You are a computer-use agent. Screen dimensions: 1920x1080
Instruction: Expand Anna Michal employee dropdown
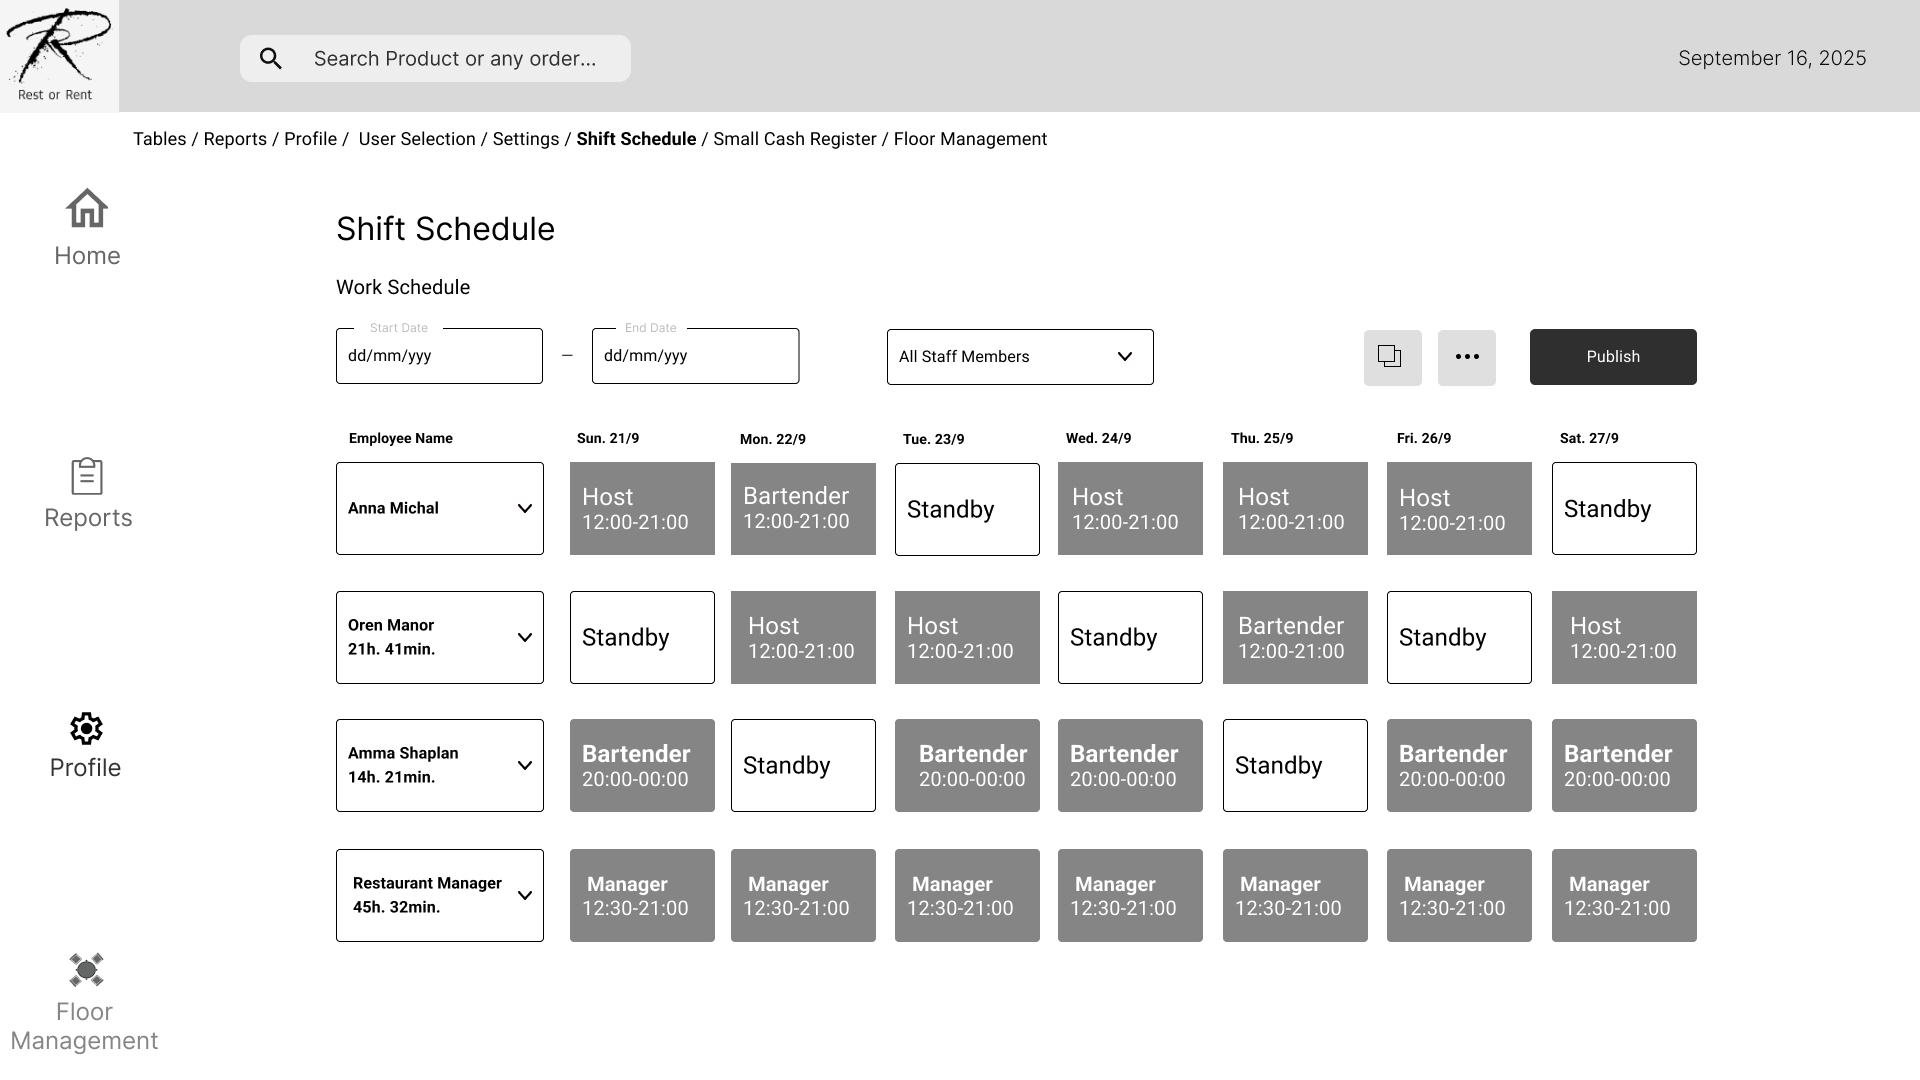tap(524, 509)
